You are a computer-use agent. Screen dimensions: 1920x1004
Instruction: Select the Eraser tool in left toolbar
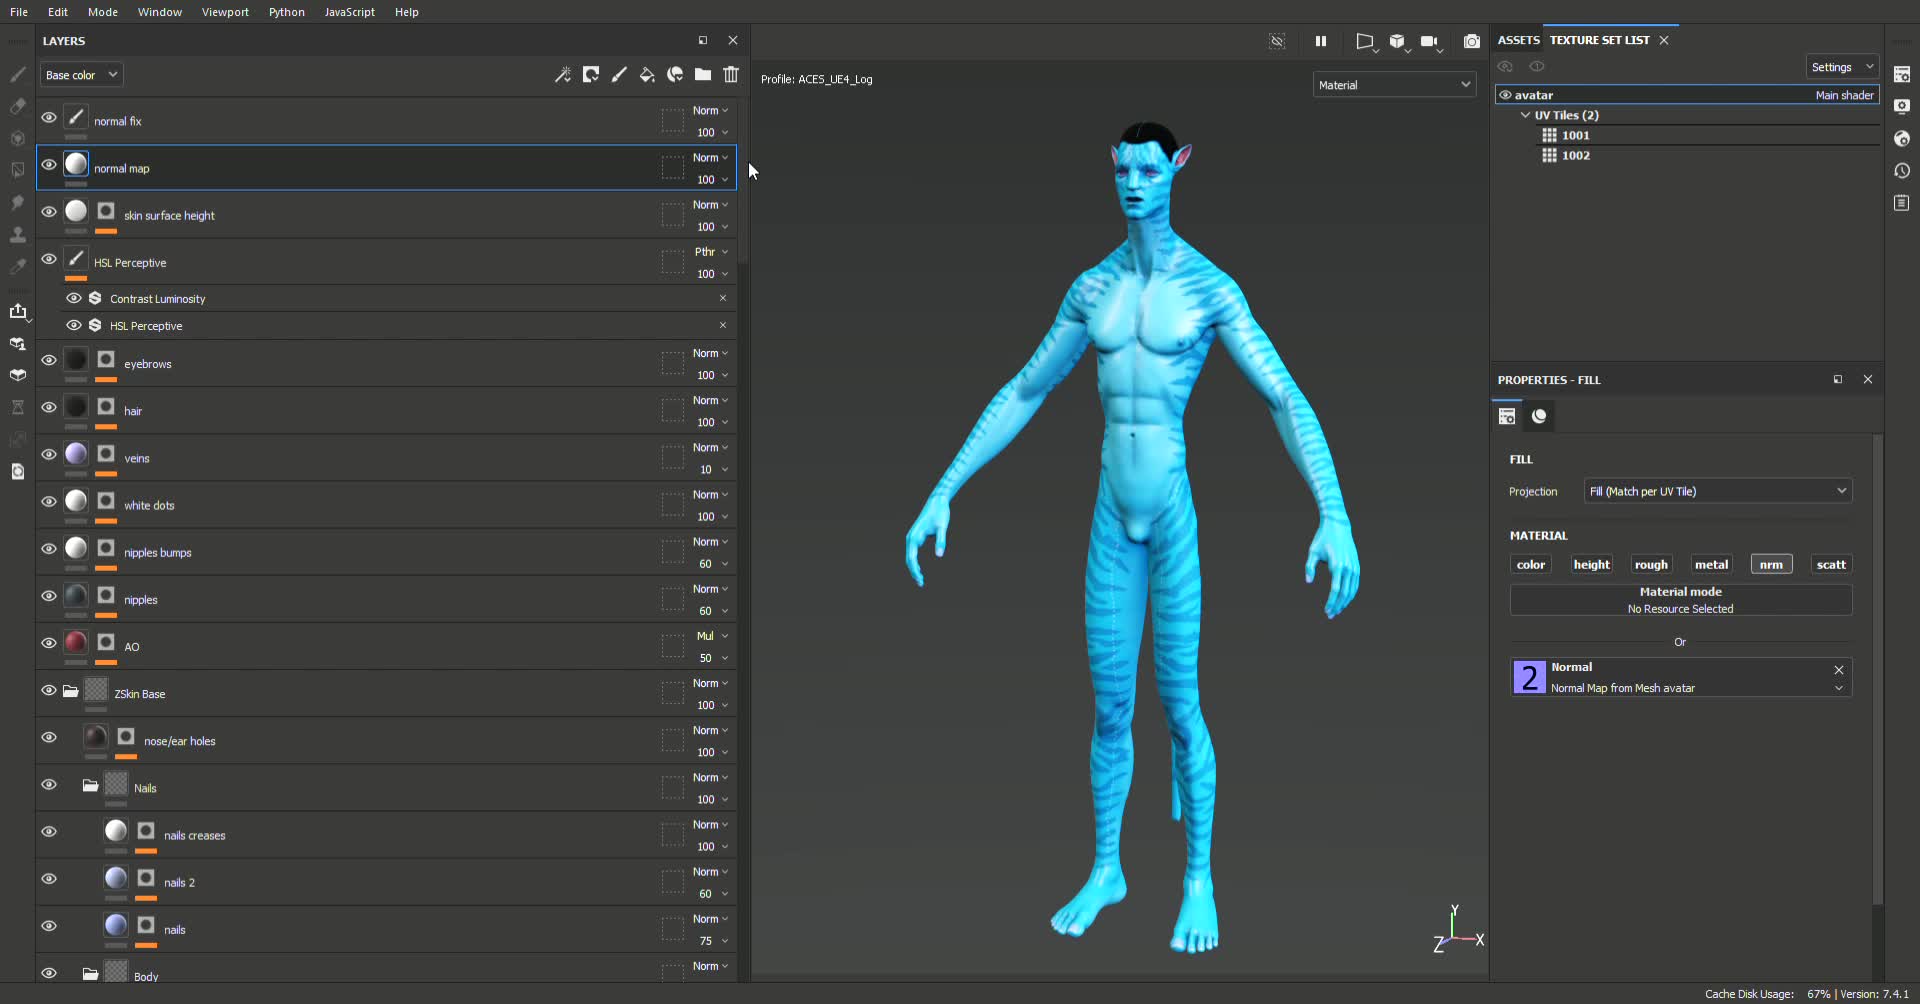pos(18,106)
